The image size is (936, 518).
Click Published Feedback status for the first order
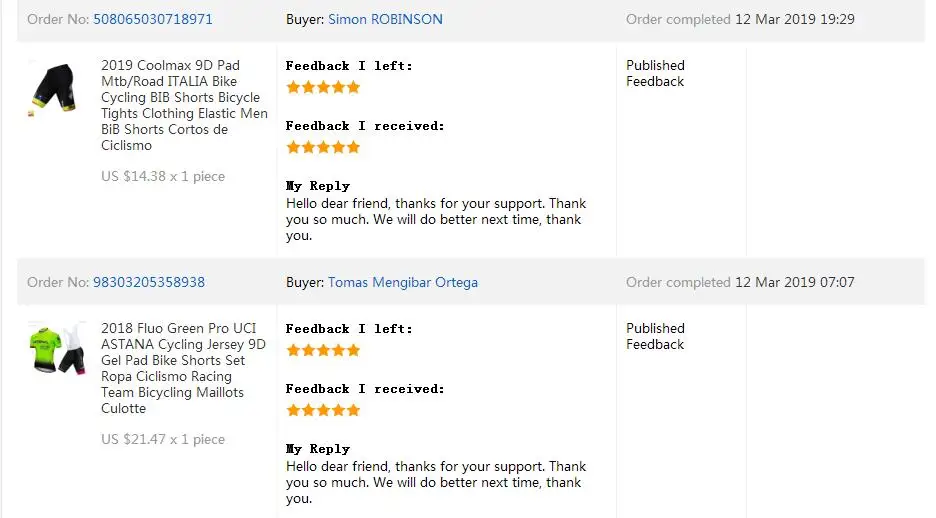click(655, 73)
